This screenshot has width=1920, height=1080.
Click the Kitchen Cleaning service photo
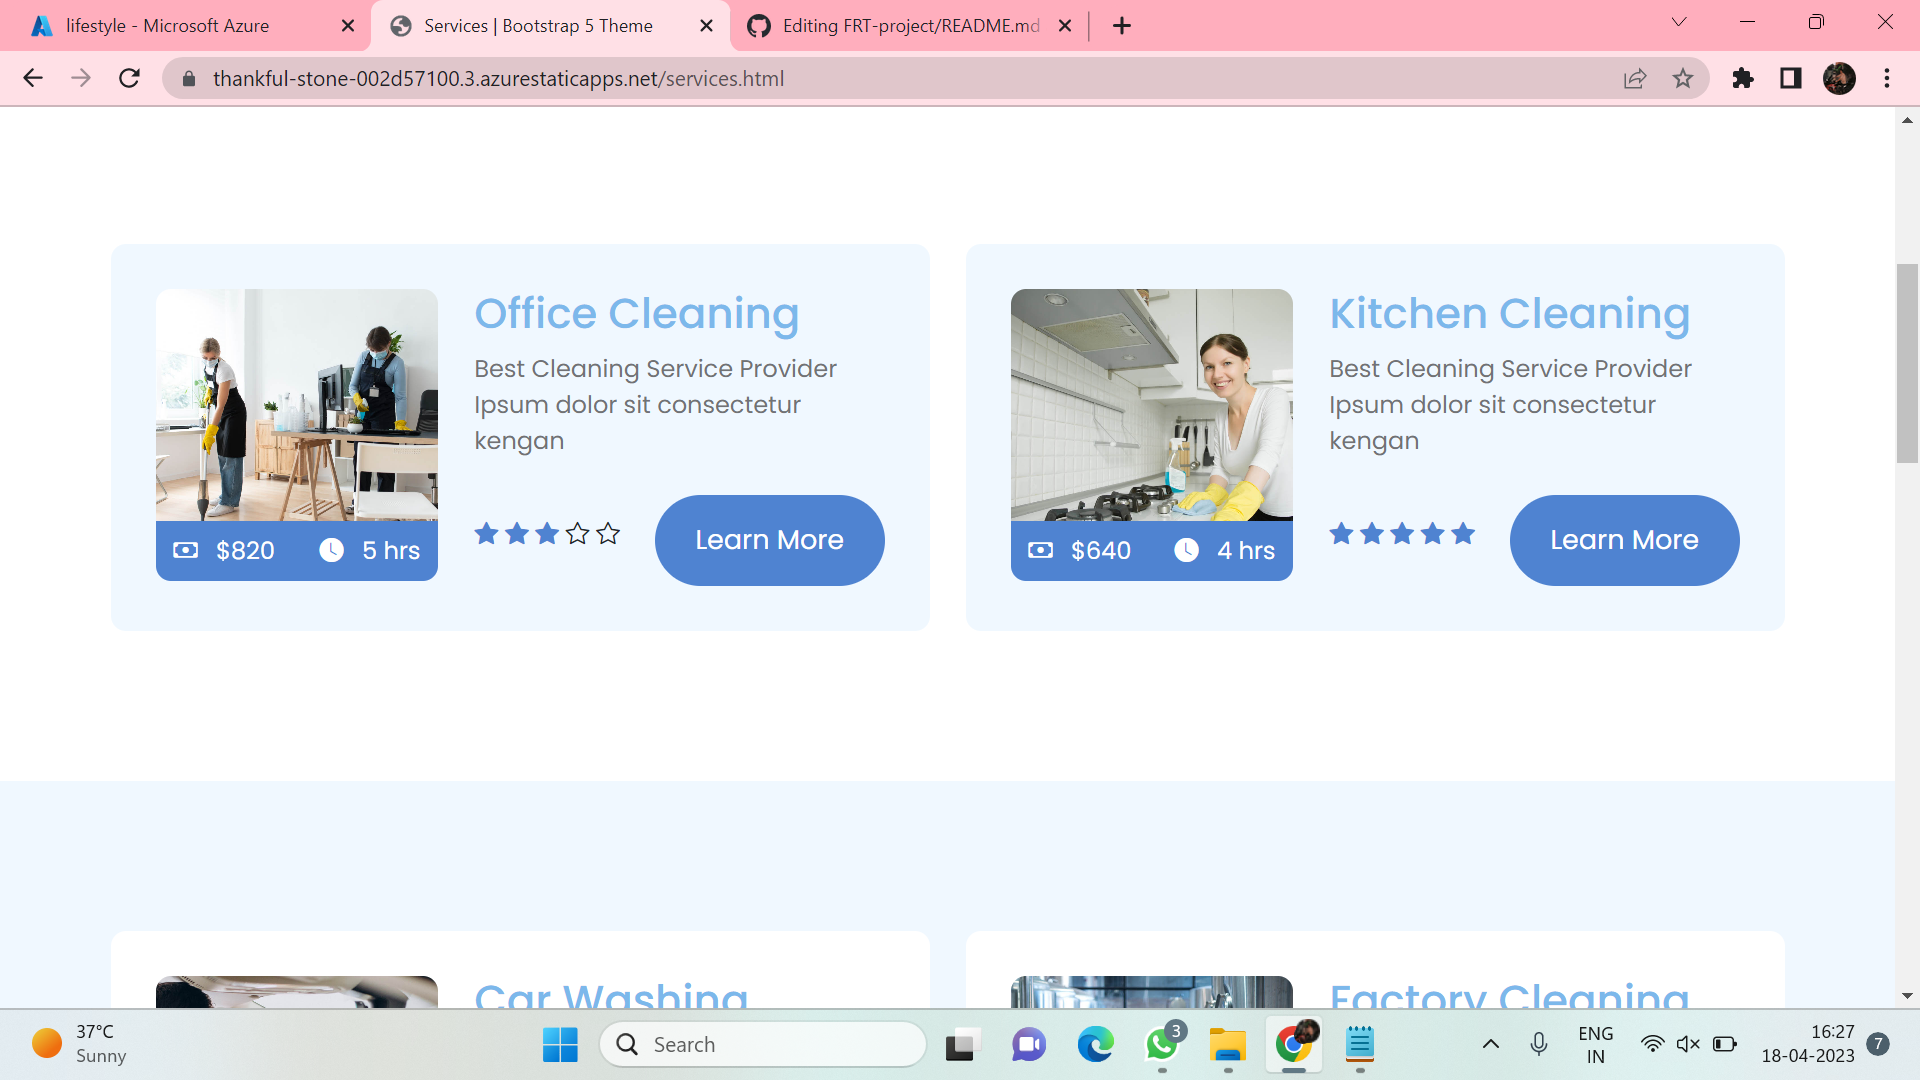(1151, 405)
